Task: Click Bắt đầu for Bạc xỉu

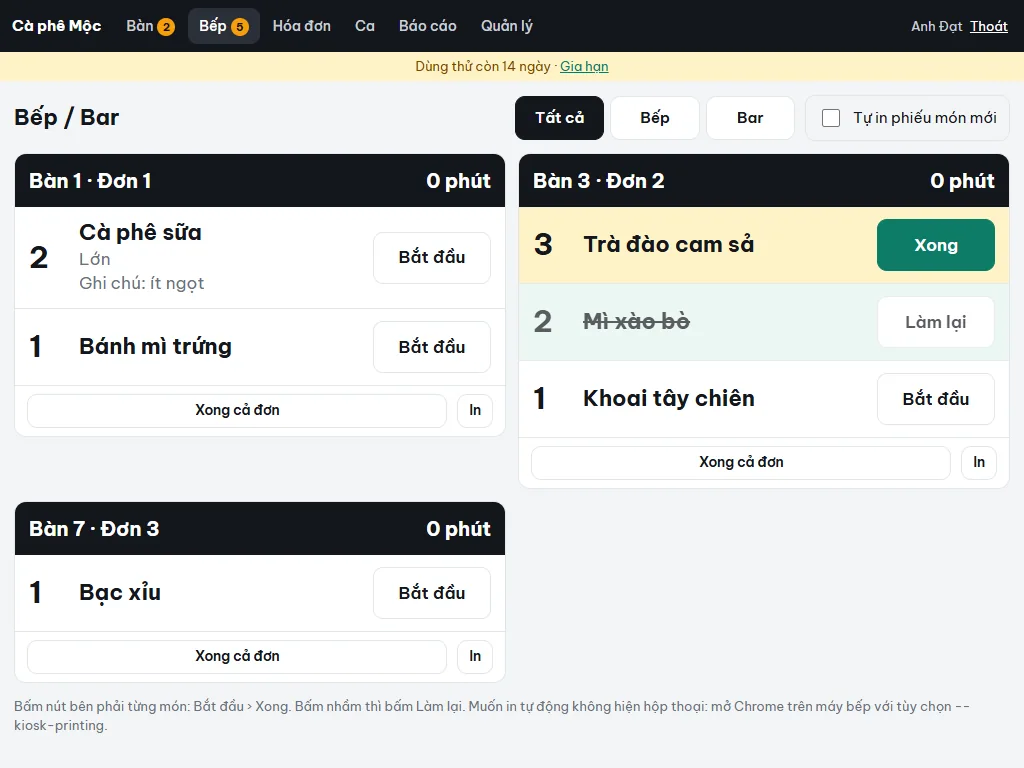Action: pos(432,593)
